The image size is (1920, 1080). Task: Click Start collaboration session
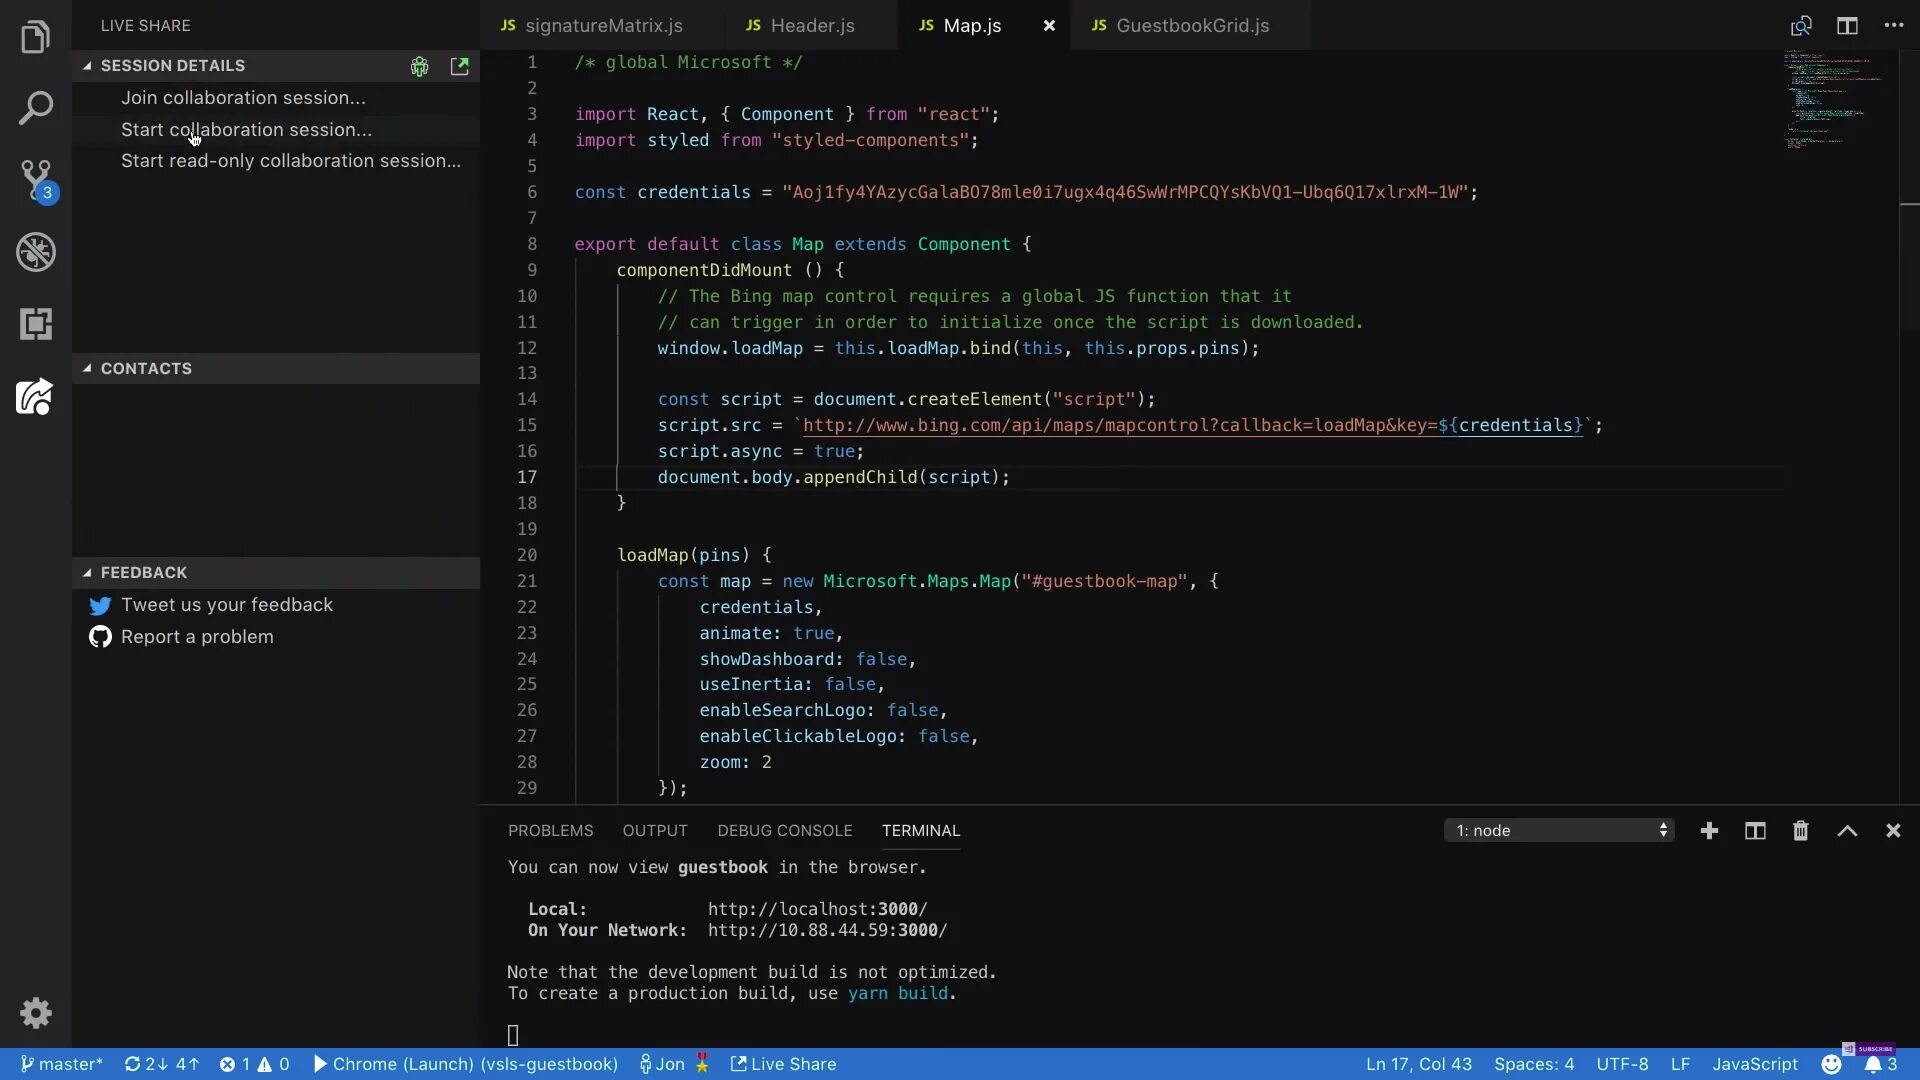[246, 130]
